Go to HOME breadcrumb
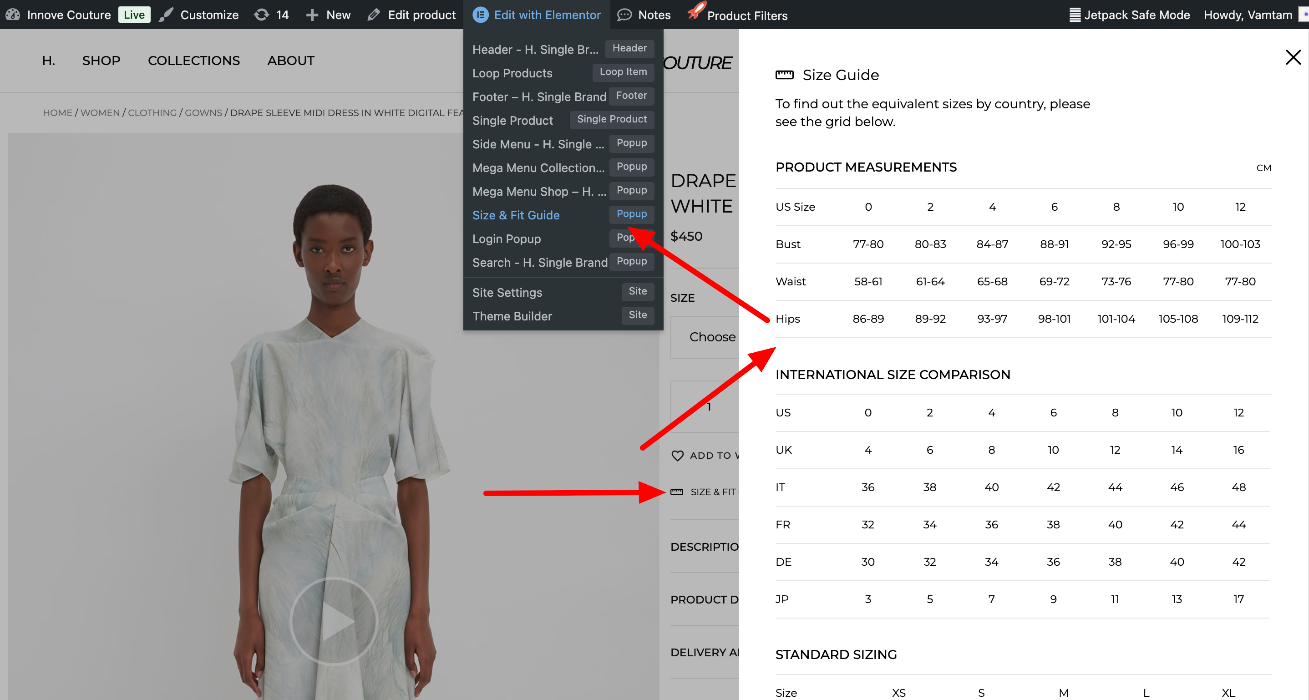Image resolution: width=1309 pixels, height=700 pixels. click(58, 113)
